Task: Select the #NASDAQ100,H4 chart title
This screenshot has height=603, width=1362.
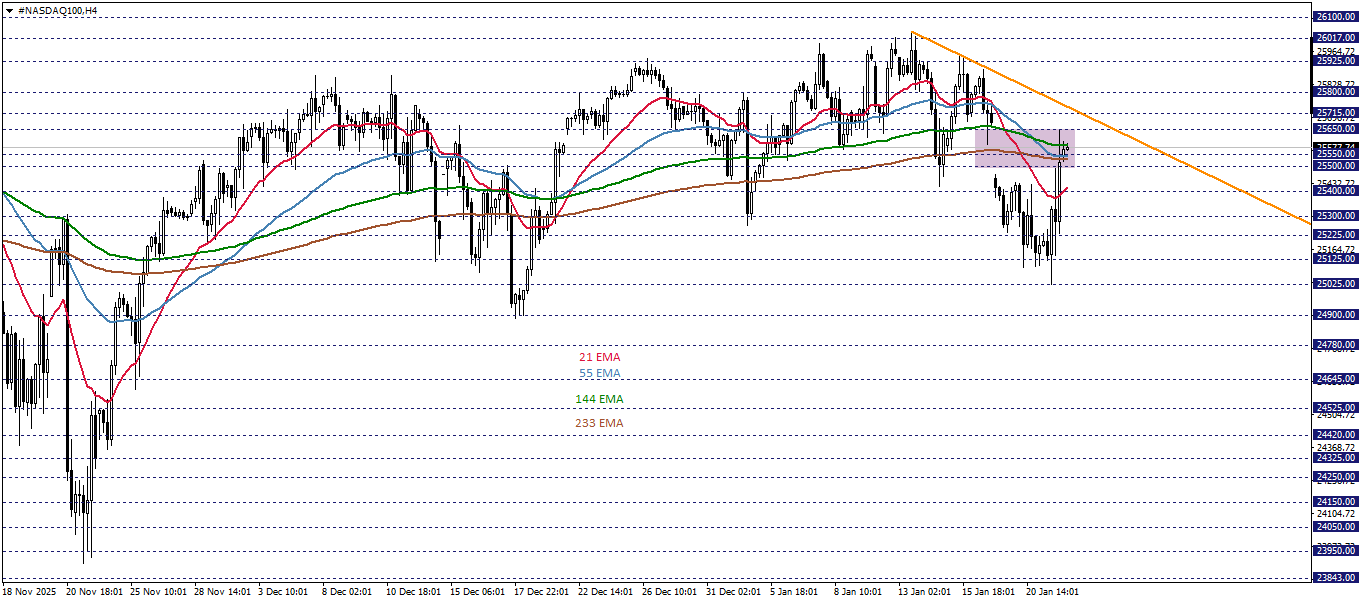Action: [57, 8]
